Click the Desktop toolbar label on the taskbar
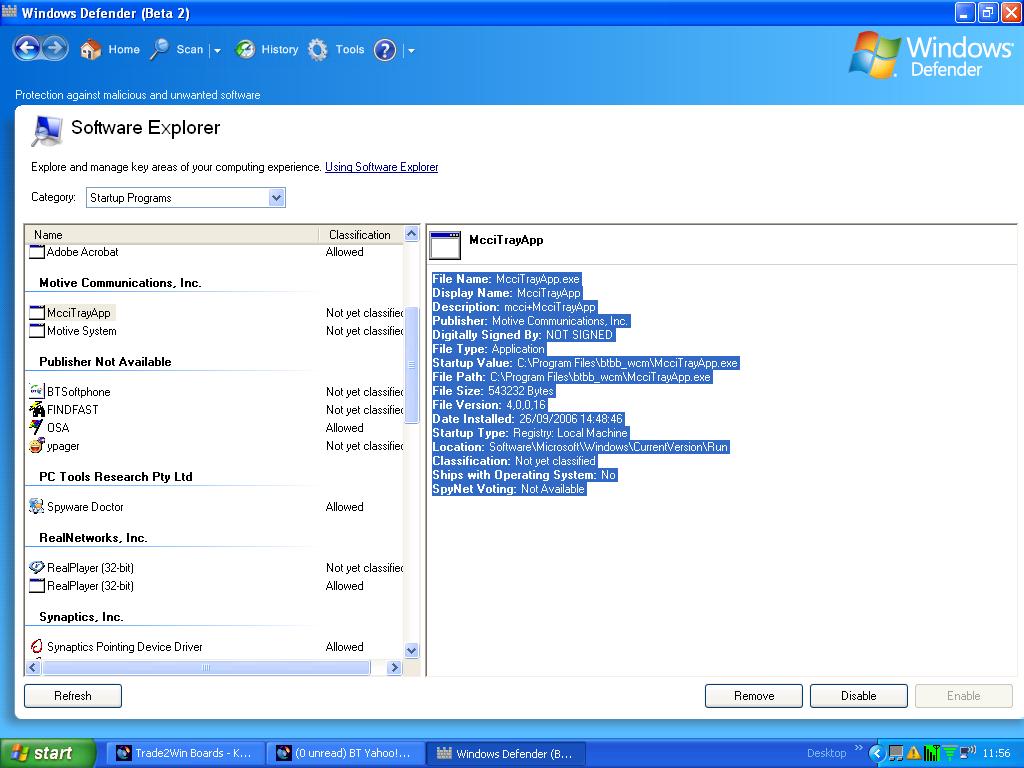1024x768 pixels. point(826,754)
